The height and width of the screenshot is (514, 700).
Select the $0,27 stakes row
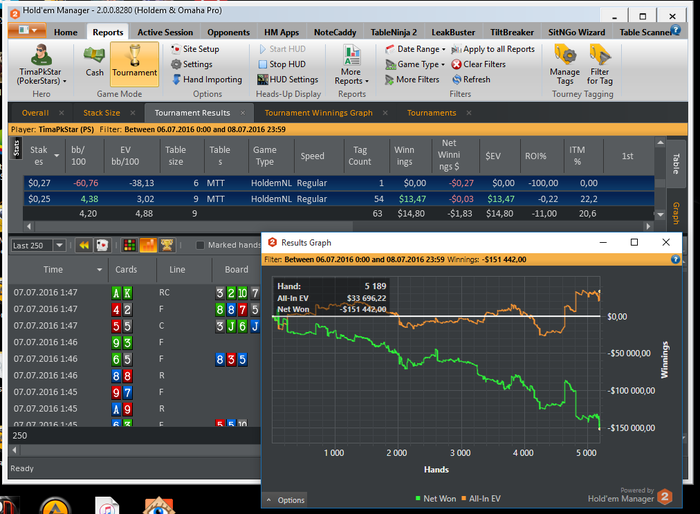[x=339, y=183]
